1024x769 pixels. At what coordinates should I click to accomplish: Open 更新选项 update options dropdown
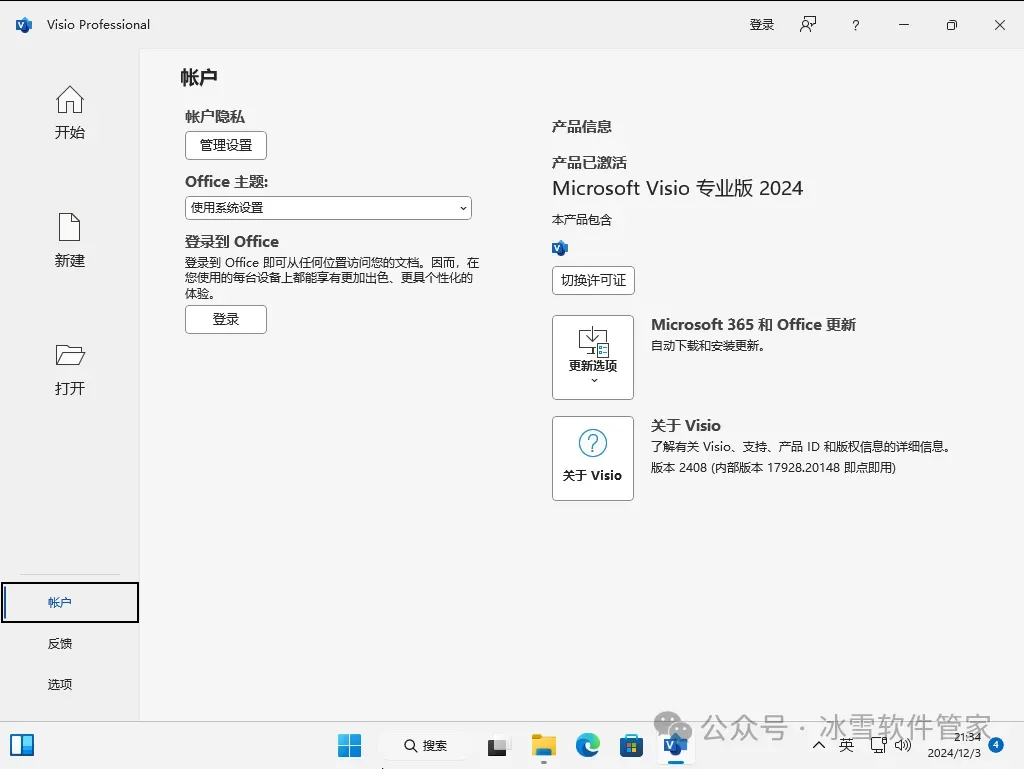593,357
